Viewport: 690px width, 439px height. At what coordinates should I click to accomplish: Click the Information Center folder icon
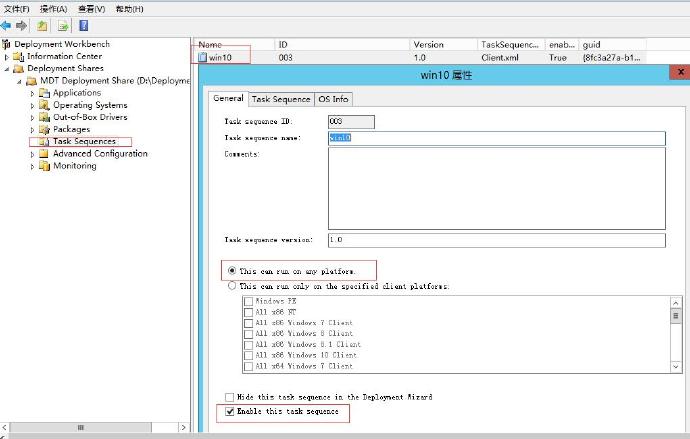18,56
